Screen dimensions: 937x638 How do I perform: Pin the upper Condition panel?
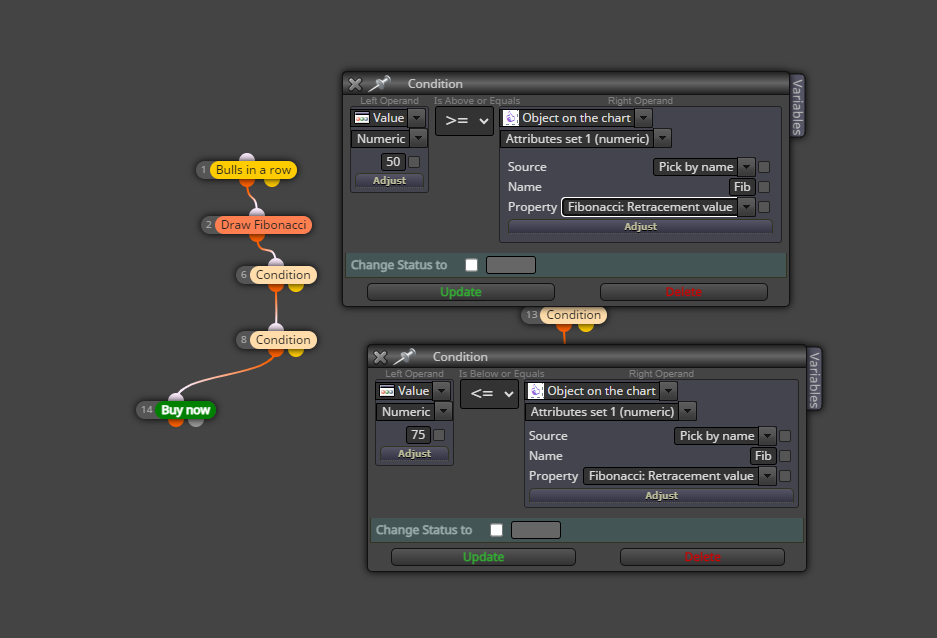pos(379,84)
